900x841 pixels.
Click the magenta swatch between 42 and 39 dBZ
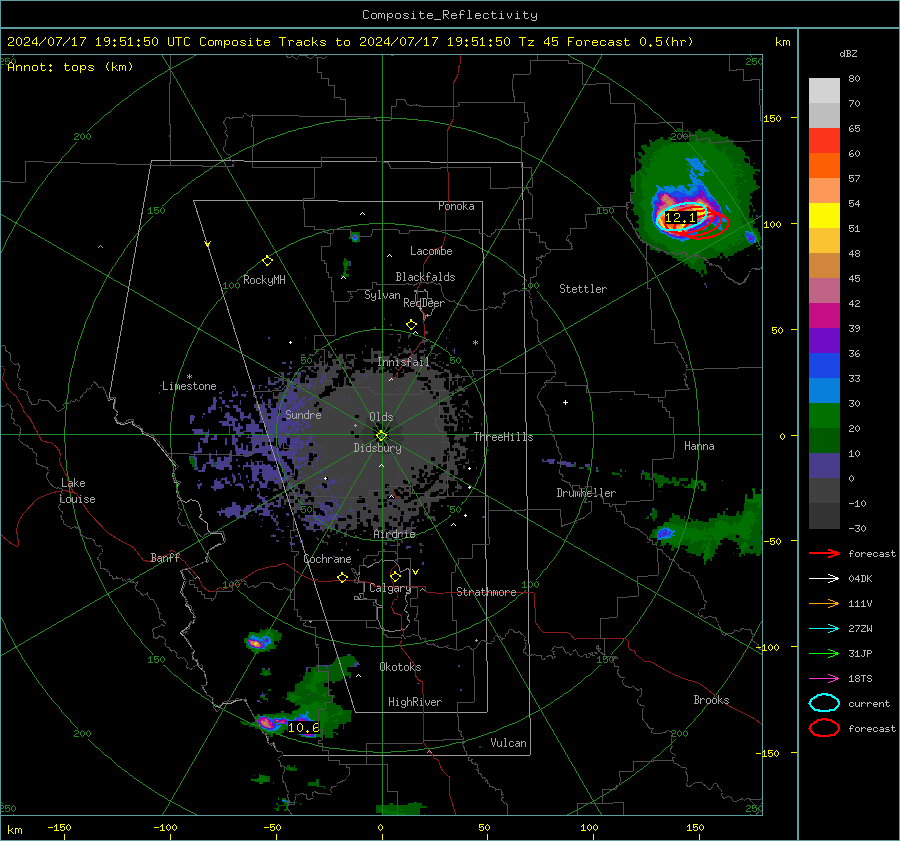point(824,316)
